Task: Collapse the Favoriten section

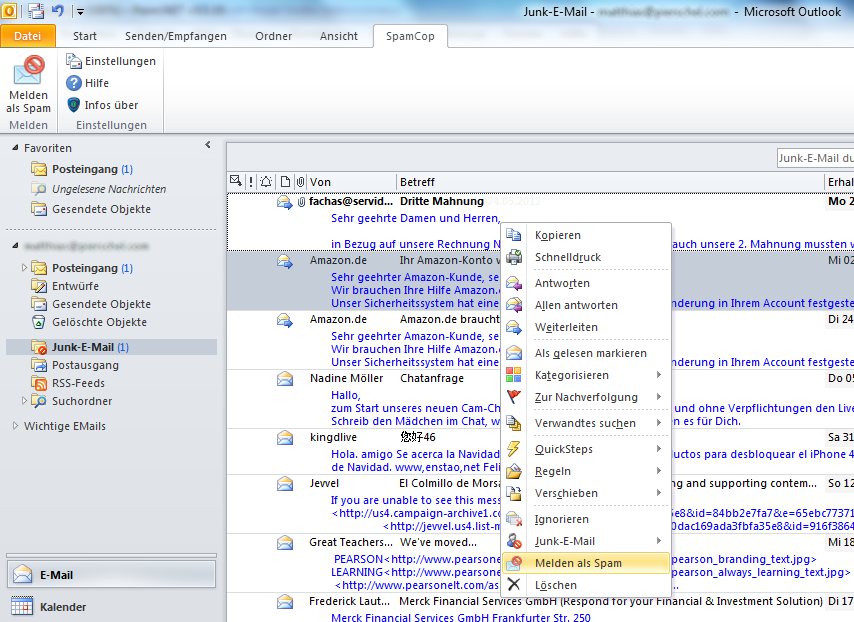Action: pyautogui.click(x=15, y=148)
